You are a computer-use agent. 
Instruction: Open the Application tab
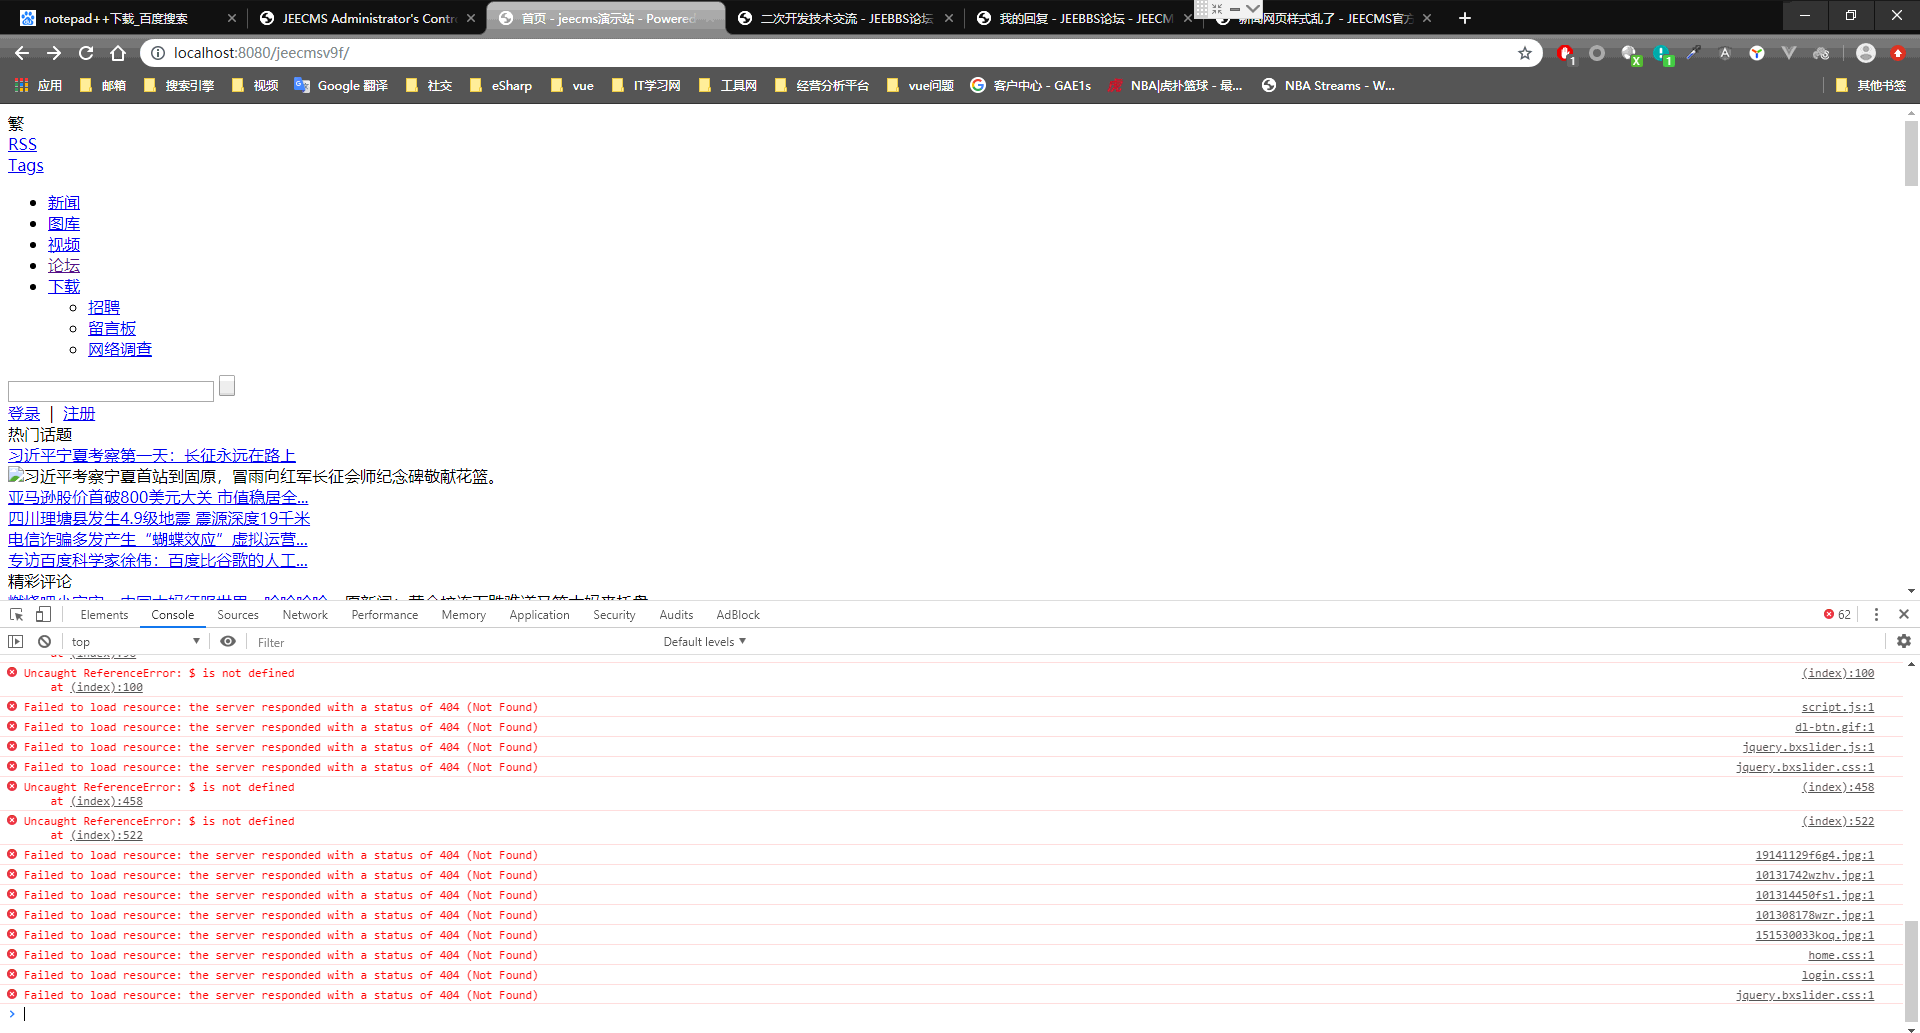539,615
